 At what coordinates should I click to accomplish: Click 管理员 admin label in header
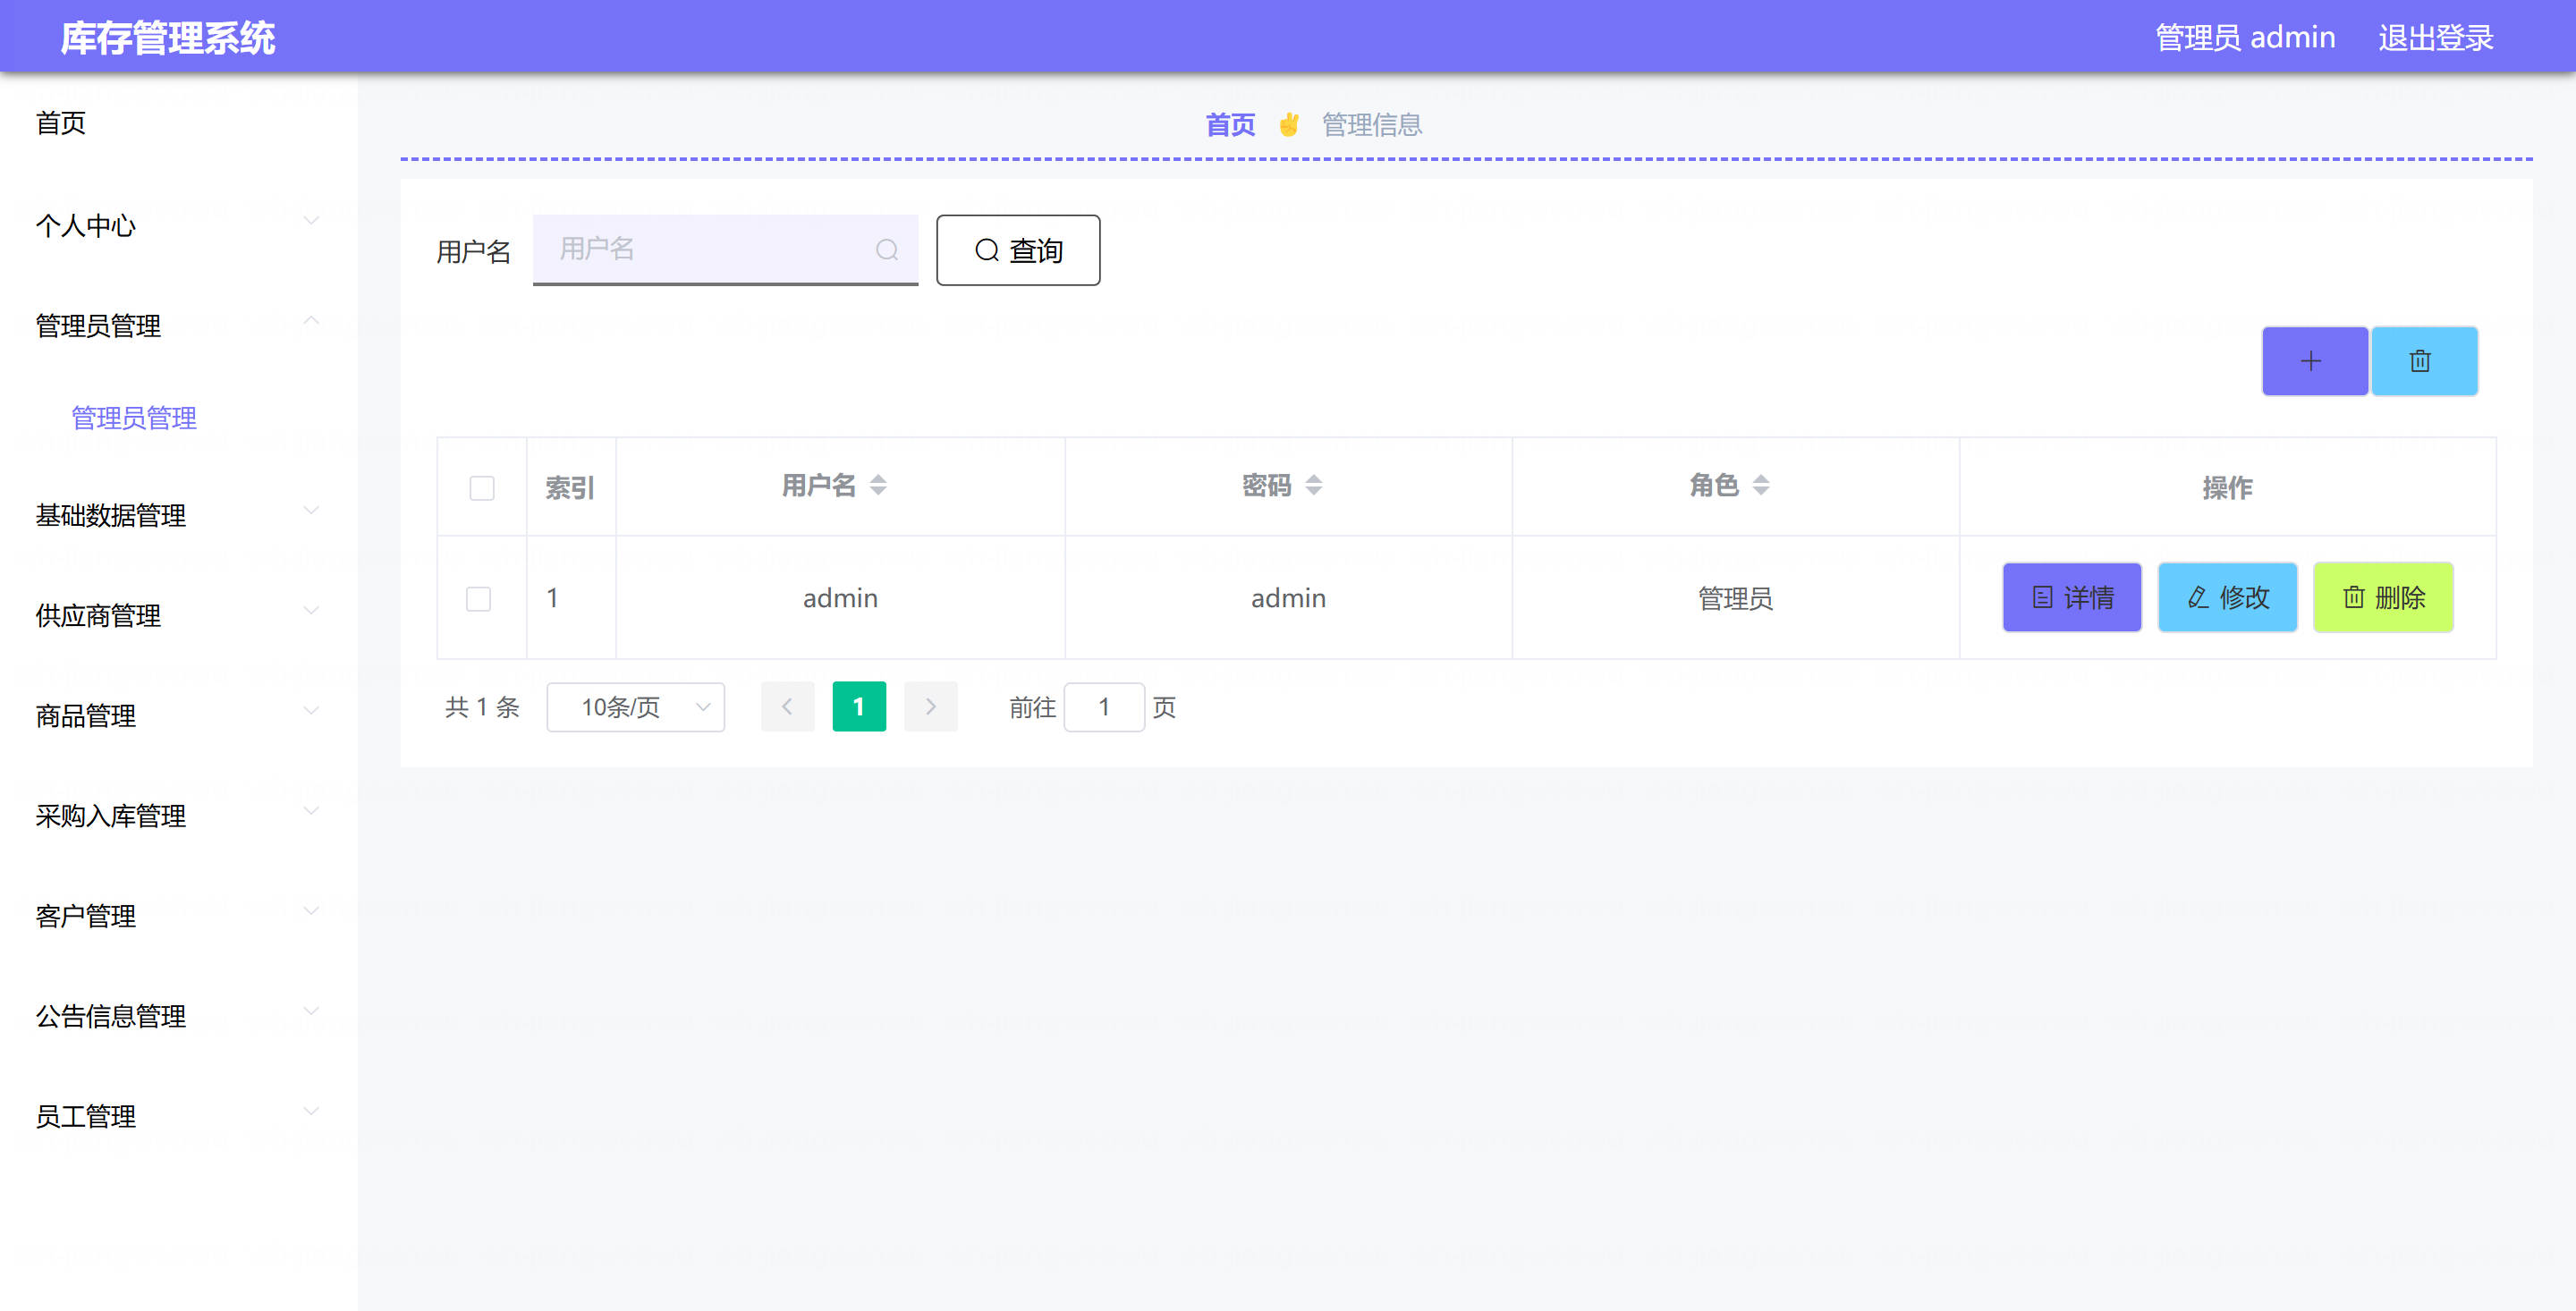pos(2245,37)
